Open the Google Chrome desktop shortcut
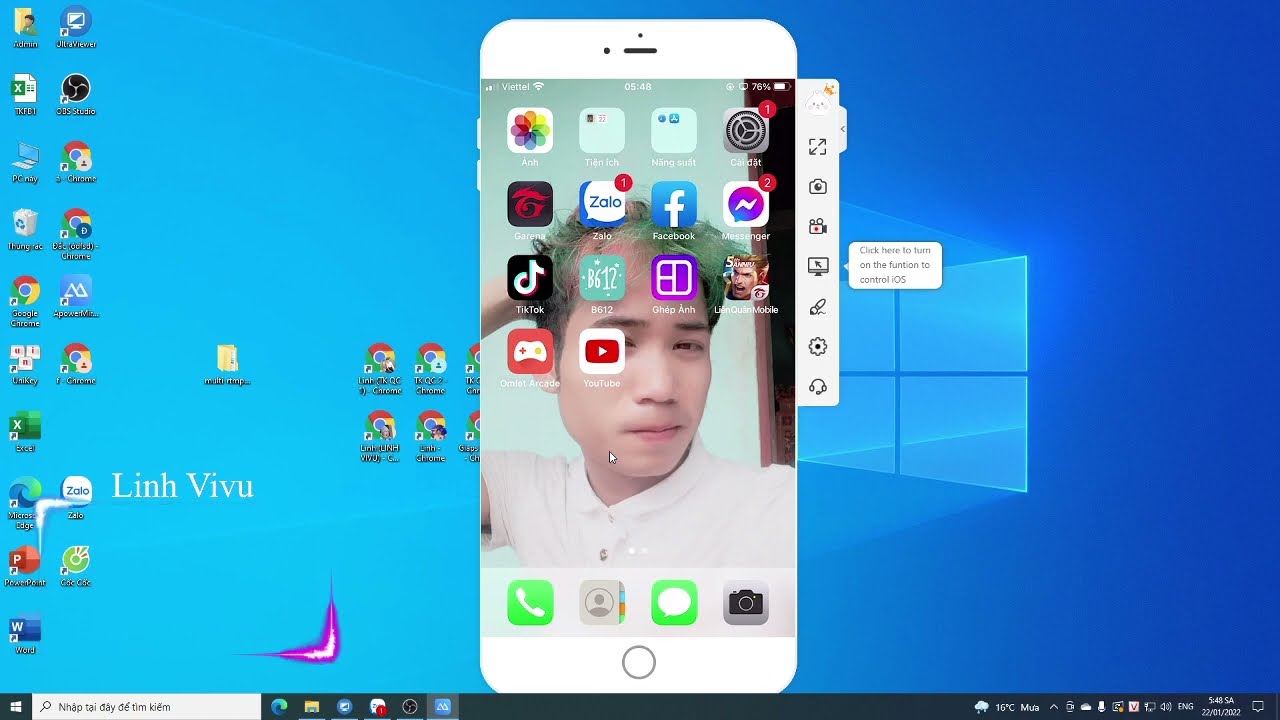This screenshot has width=1280, height=720. pyautogui.click(x=25, y=303)
